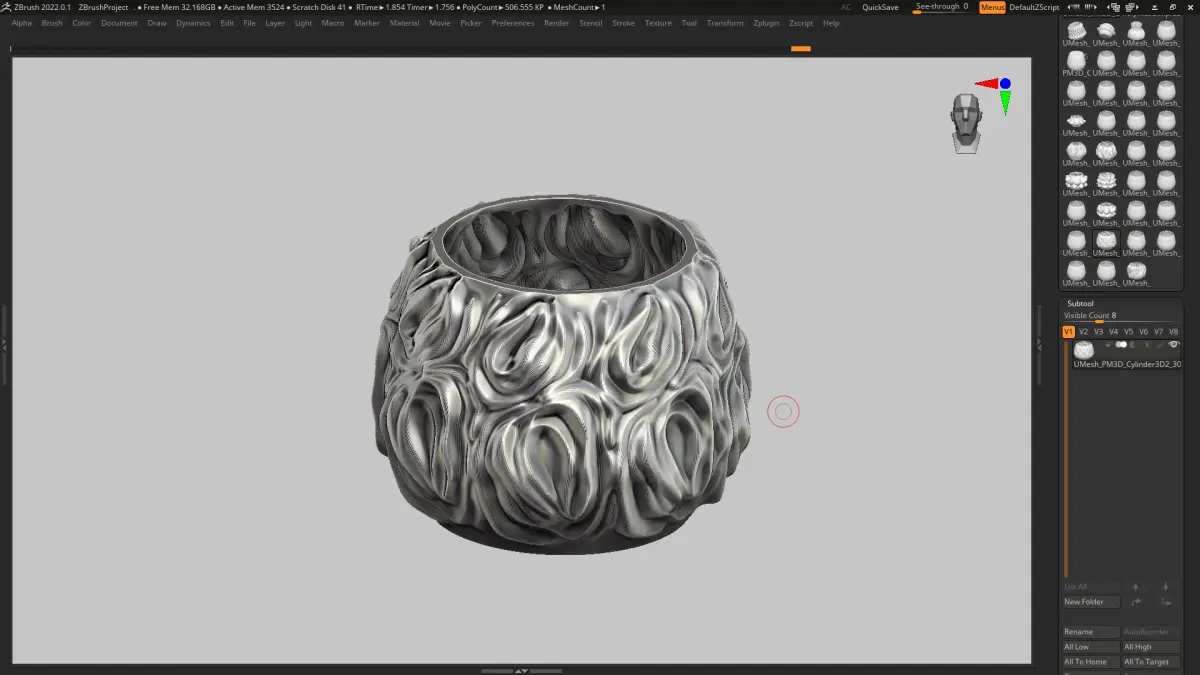This screenshot has width=1200, height=675.
Task: Move subtool down with the down arrow
Action: [x=1165, y=587]
